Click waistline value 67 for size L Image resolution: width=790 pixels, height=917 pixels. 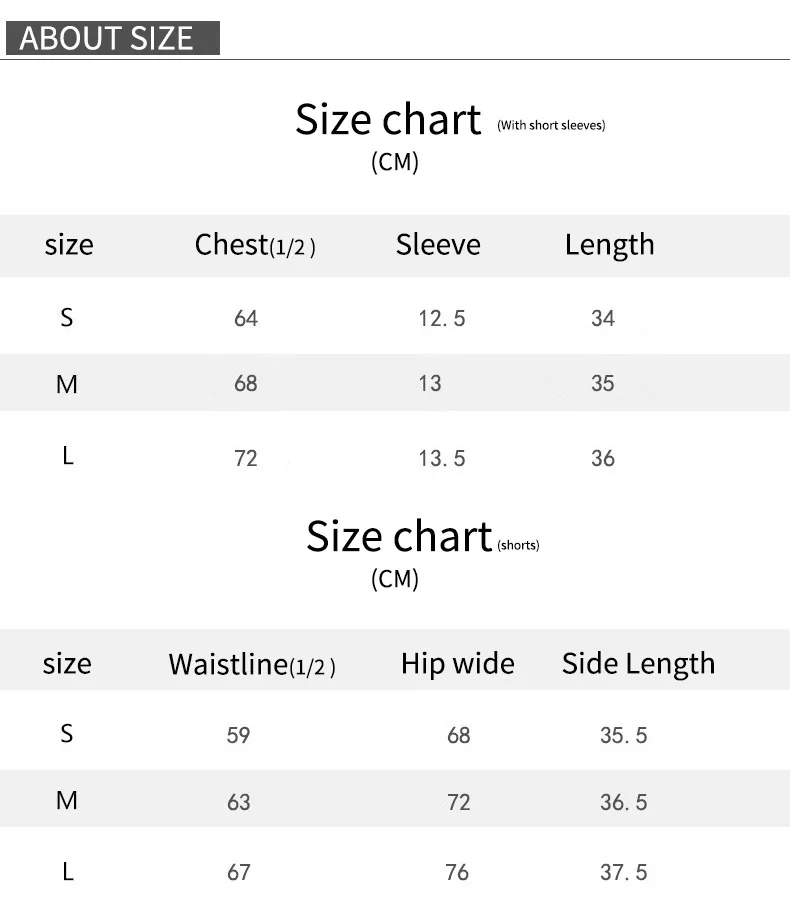click(238, 873)
